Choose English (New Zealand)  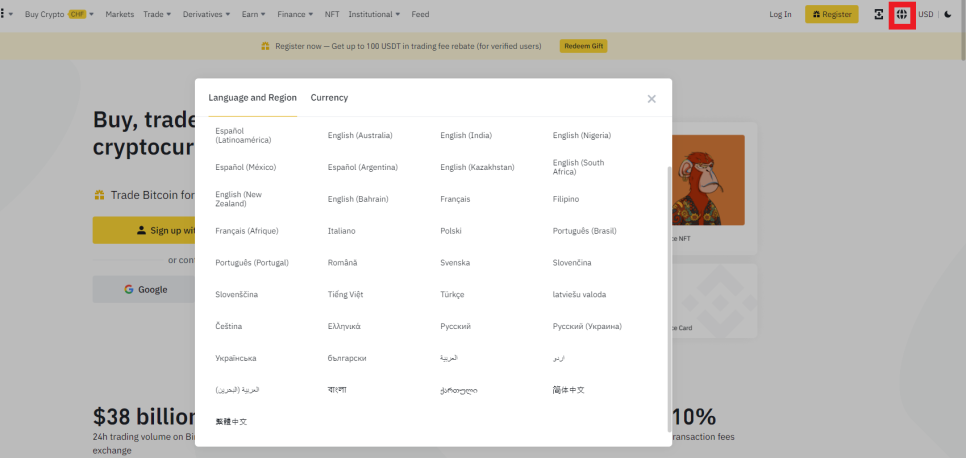pos(238,199)
